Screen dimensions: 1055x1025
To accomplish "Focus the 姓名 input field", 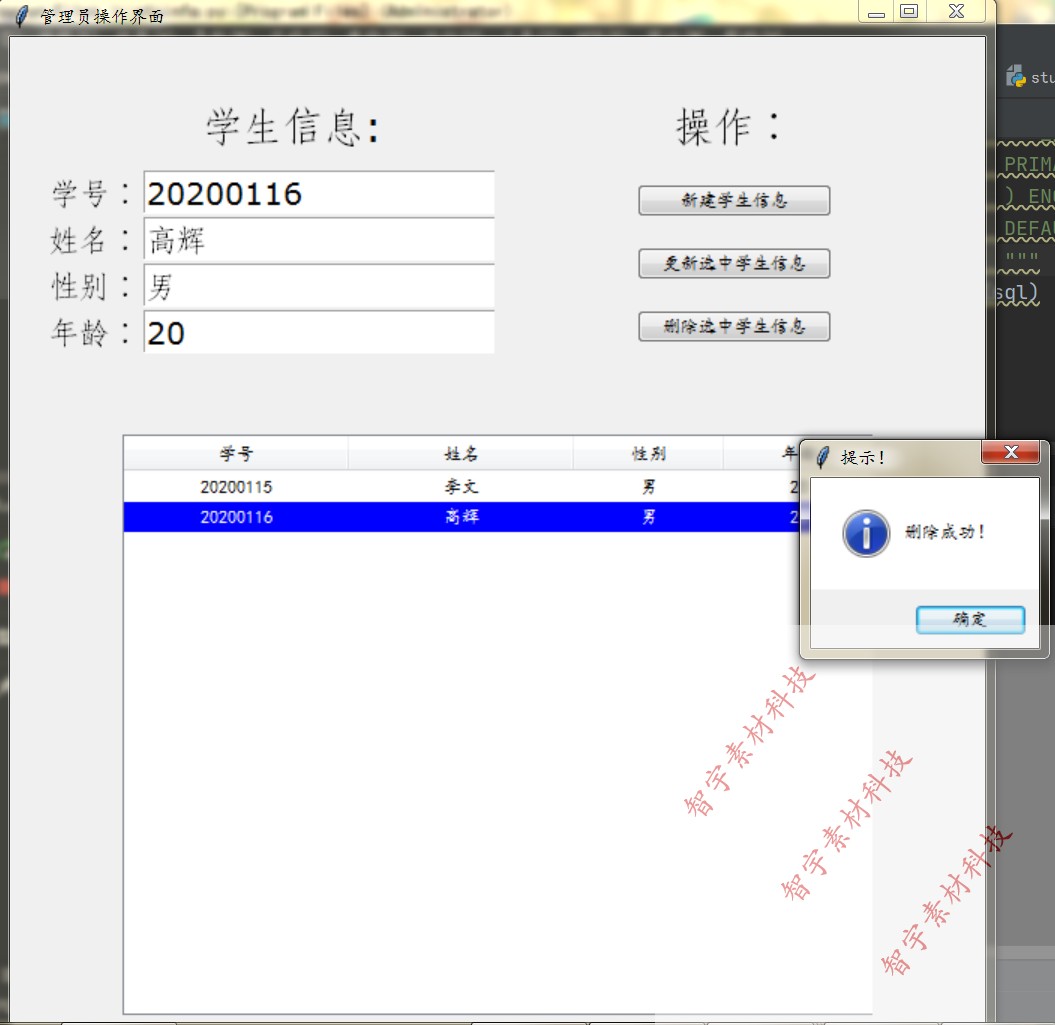I will click(x=319, y=241).
